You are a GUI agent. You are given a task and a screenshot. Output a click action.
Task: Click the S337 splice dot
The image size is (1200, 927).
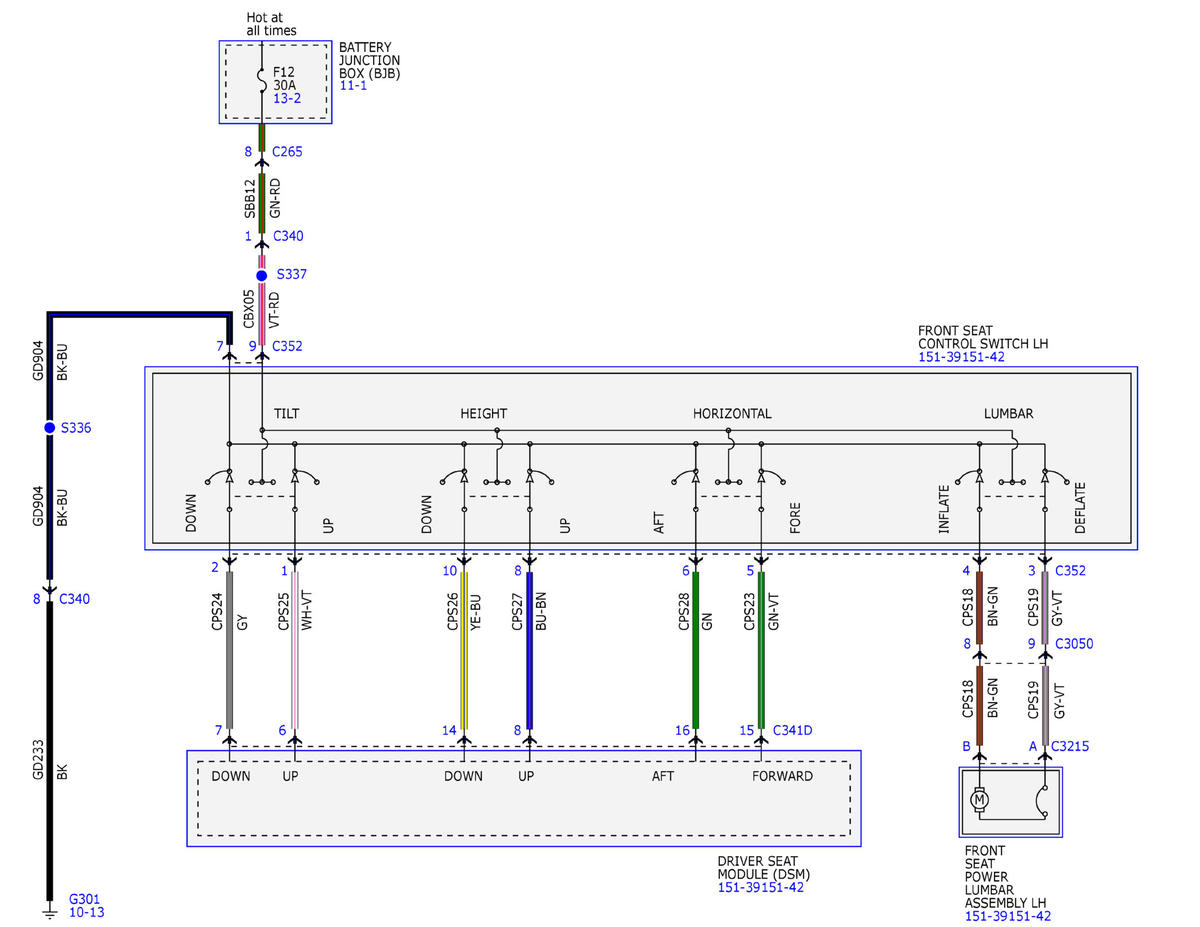click(262, 275)
